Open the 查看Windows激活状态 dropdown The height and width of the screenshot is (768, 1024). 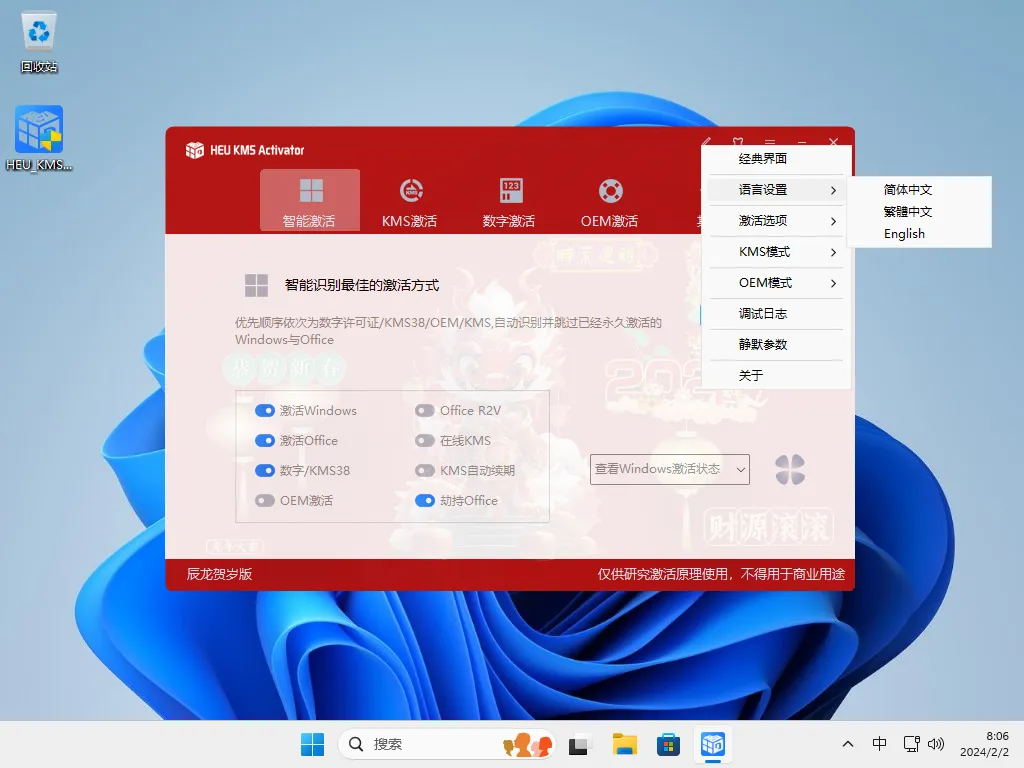point(669,470)
